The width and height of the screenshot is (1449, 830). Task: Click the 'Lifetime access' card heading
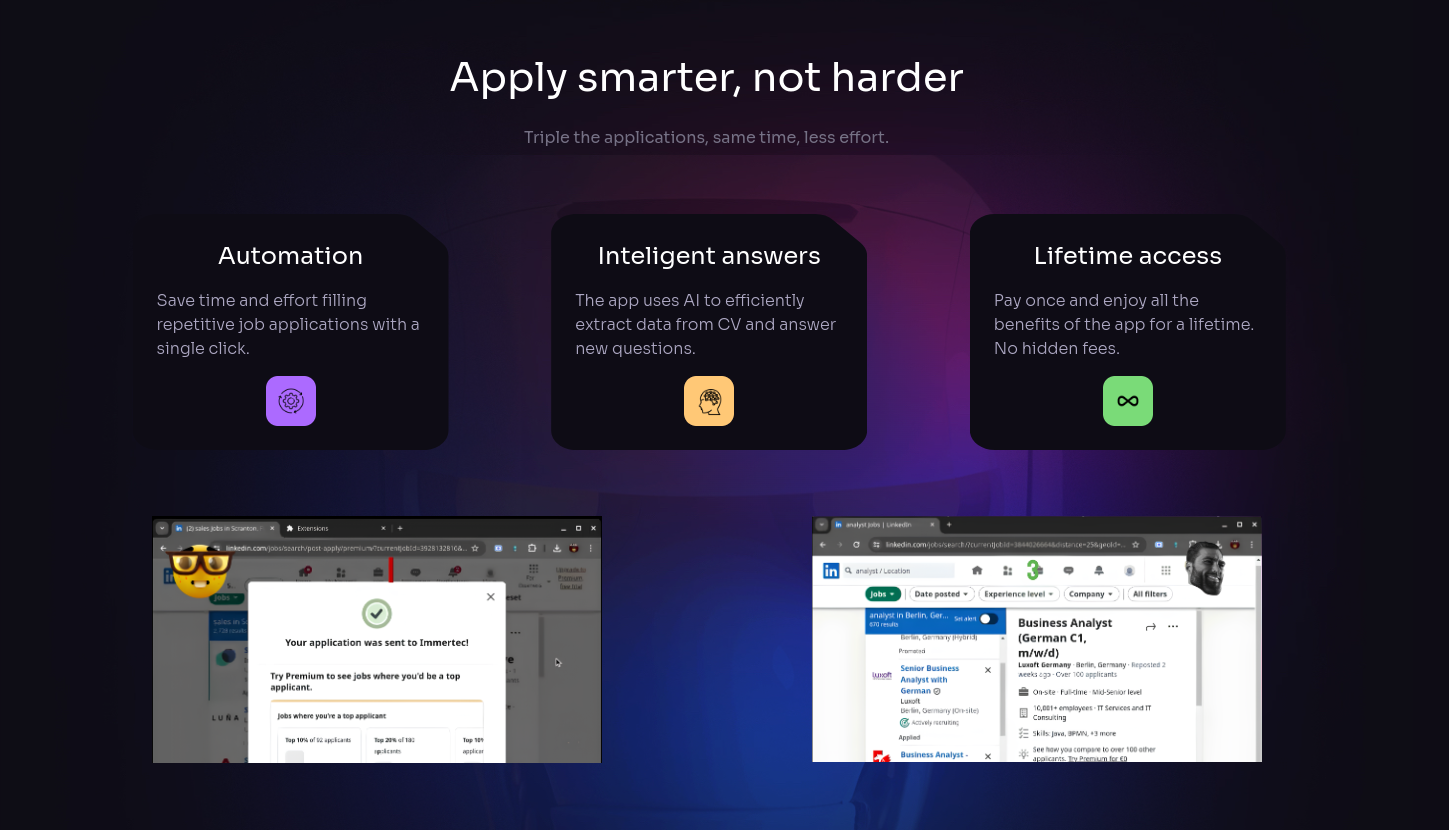1128,256
